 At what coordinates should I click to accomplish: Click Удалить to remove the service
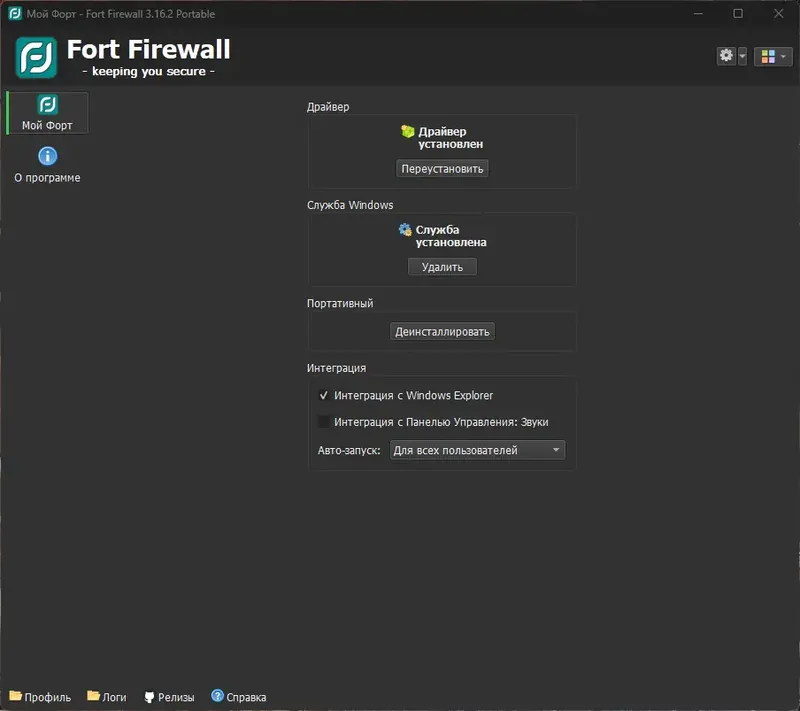tap(442, 267)
